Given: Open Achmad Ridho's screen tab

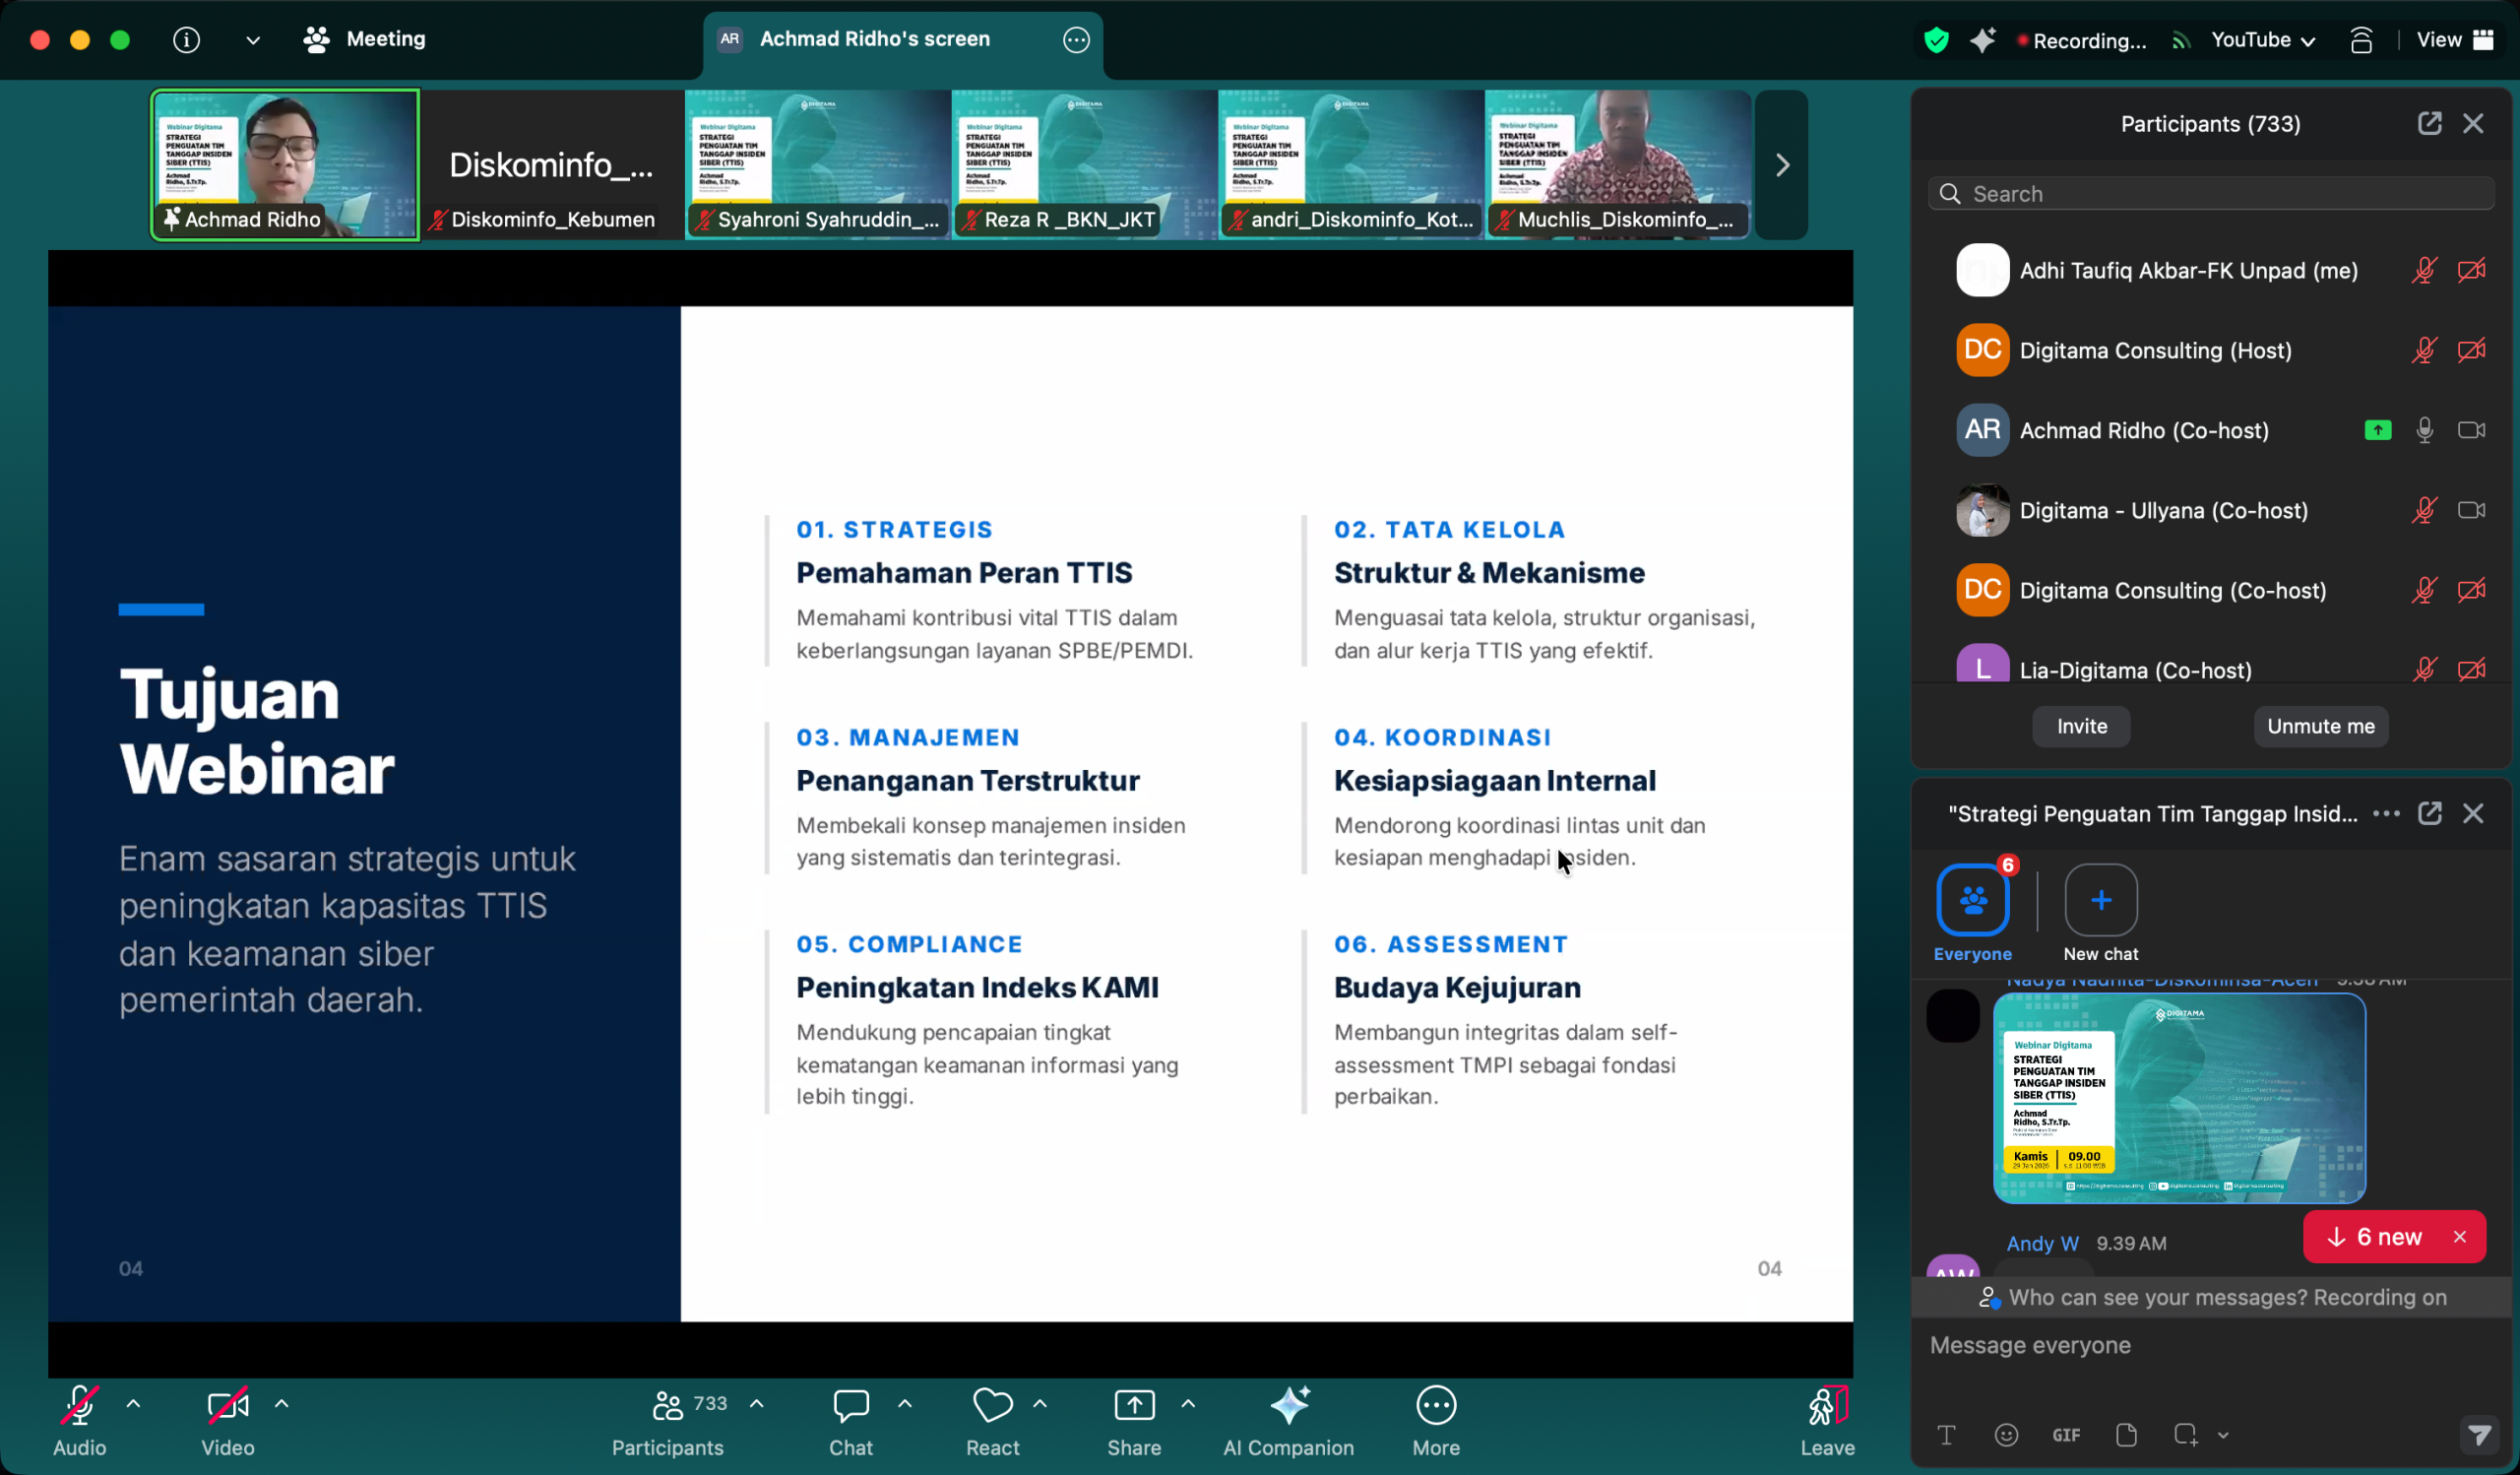Looking at the screenshot, I should coord(875,39).
